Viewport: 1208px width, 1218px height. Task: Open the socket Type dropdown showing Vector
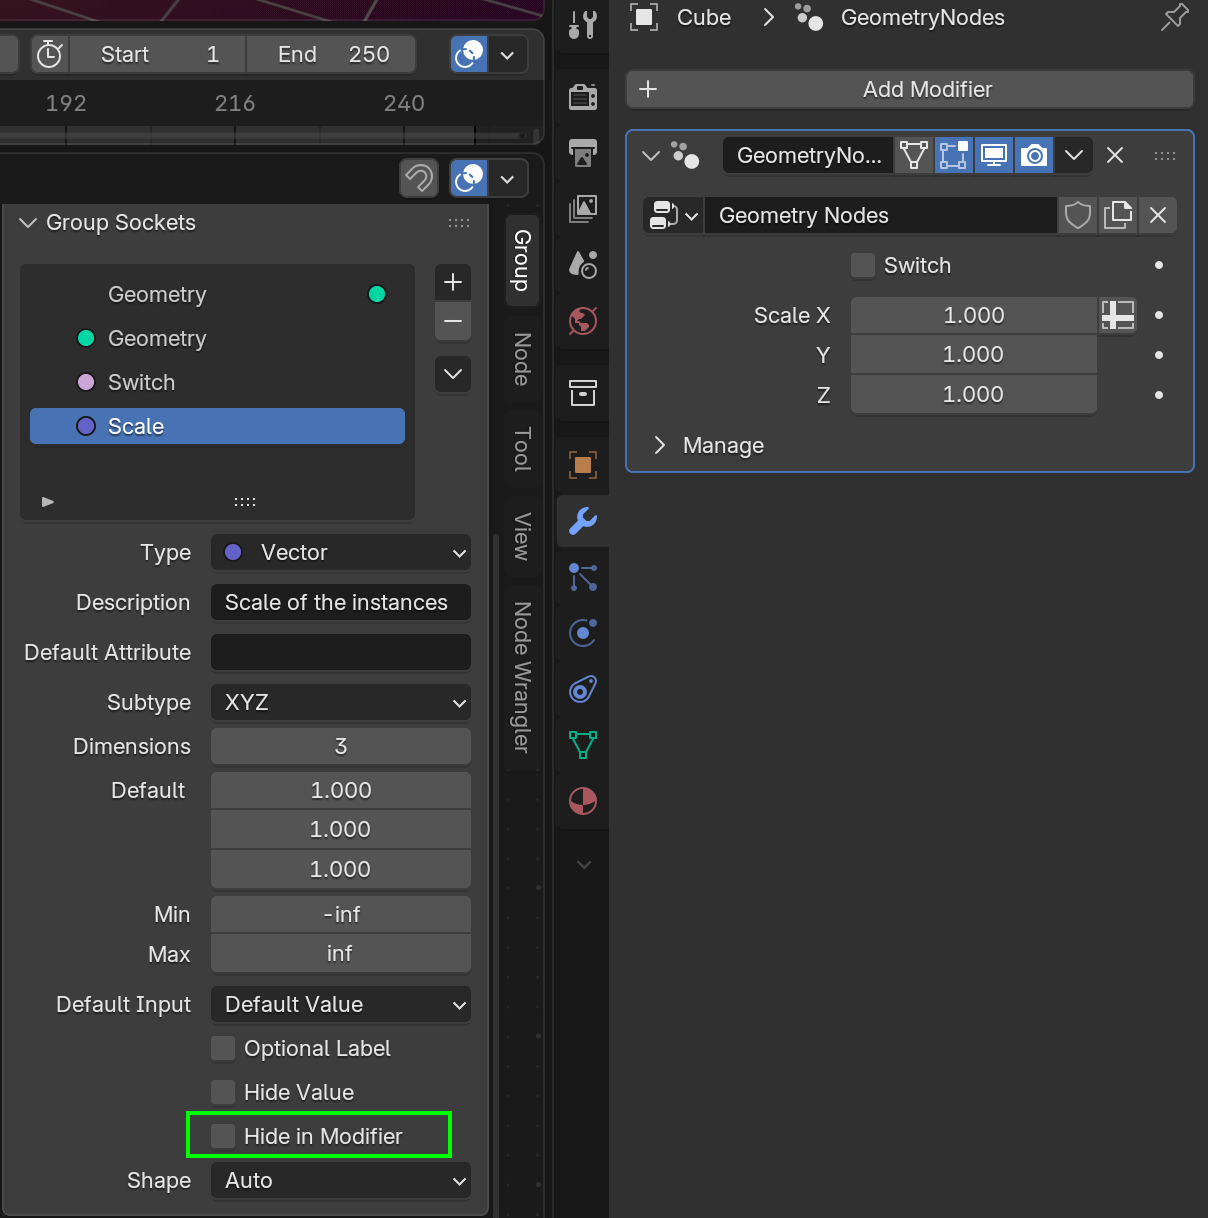(340, 552)
